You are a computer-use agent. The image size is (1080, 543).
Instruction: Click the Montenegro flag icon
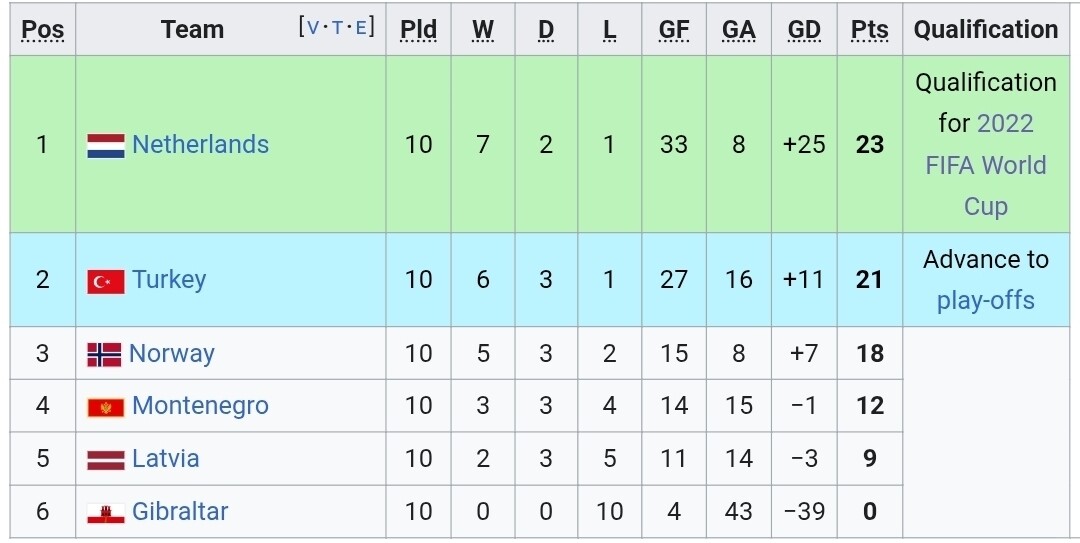(x=106, y=407)
